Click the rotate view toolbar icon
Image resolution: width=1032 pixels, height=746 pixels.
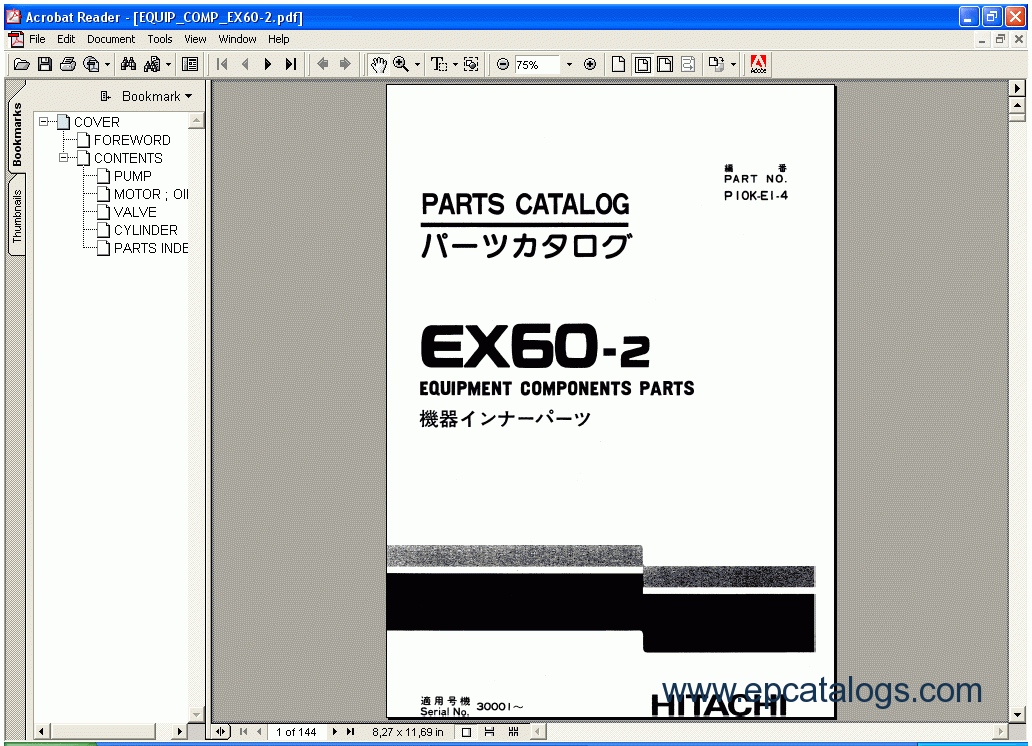[x=716, y=65]
